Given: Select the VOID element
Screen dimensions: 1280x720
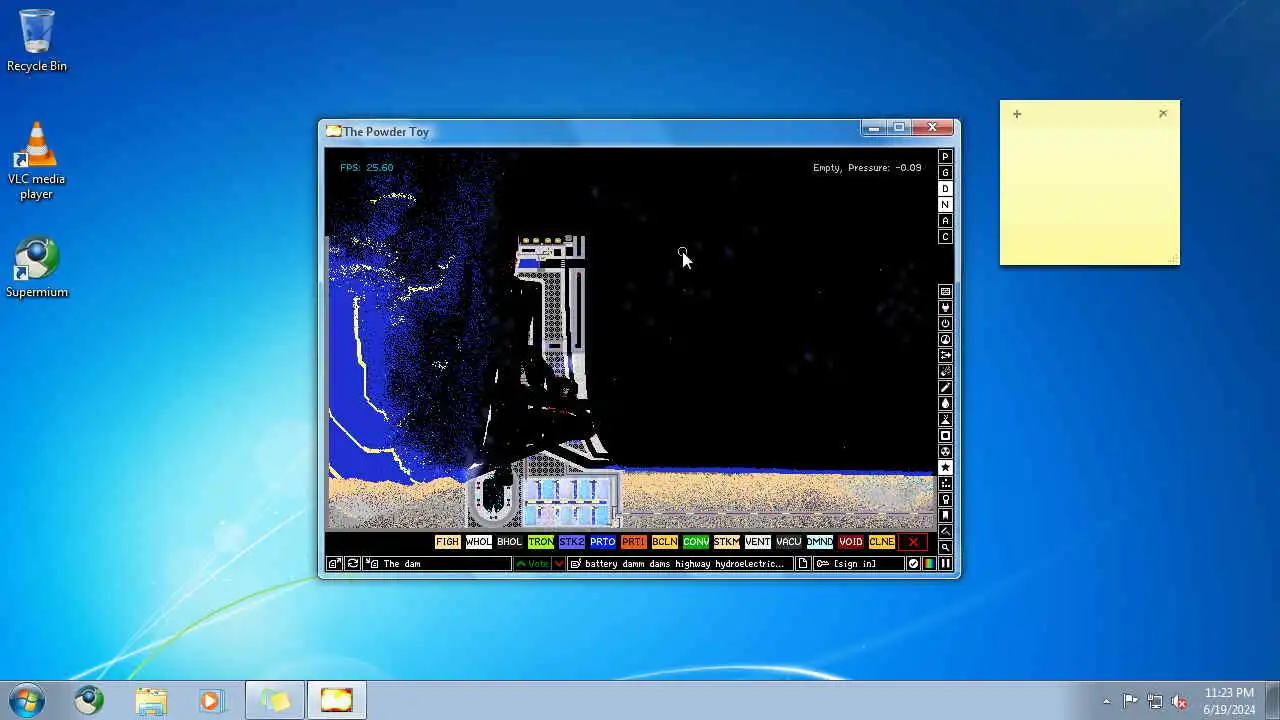Looking at the screenshot, I should [x=850, y=542].
